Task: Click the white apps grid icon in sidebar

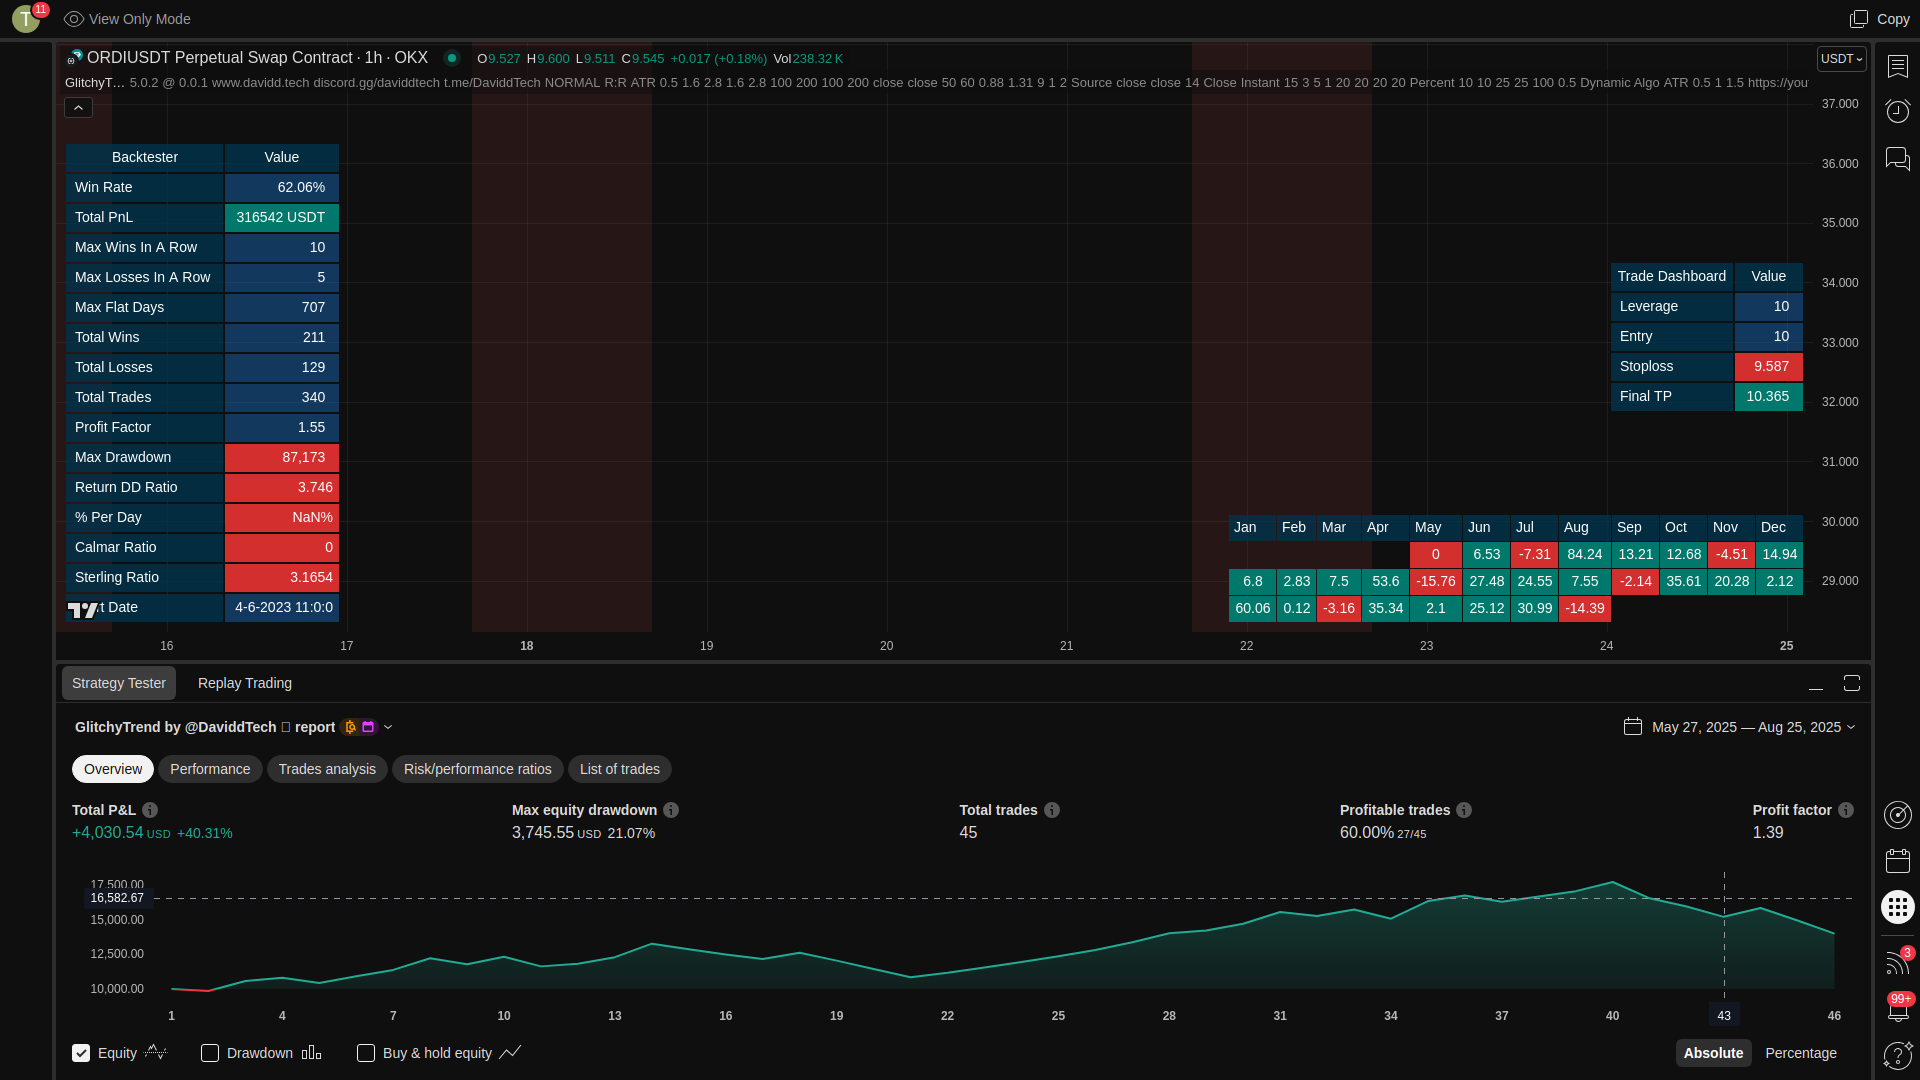Action: [x=1898, y=907]
